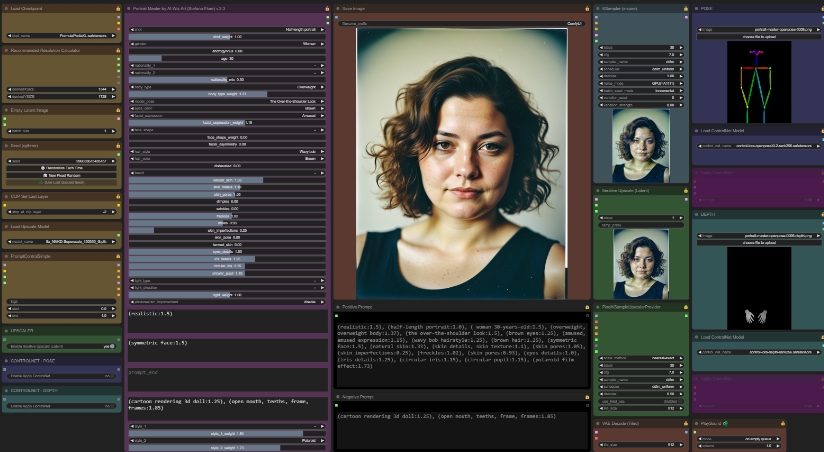
Task: Click the Positive Prompt text area
Action: tap(460, 346)
